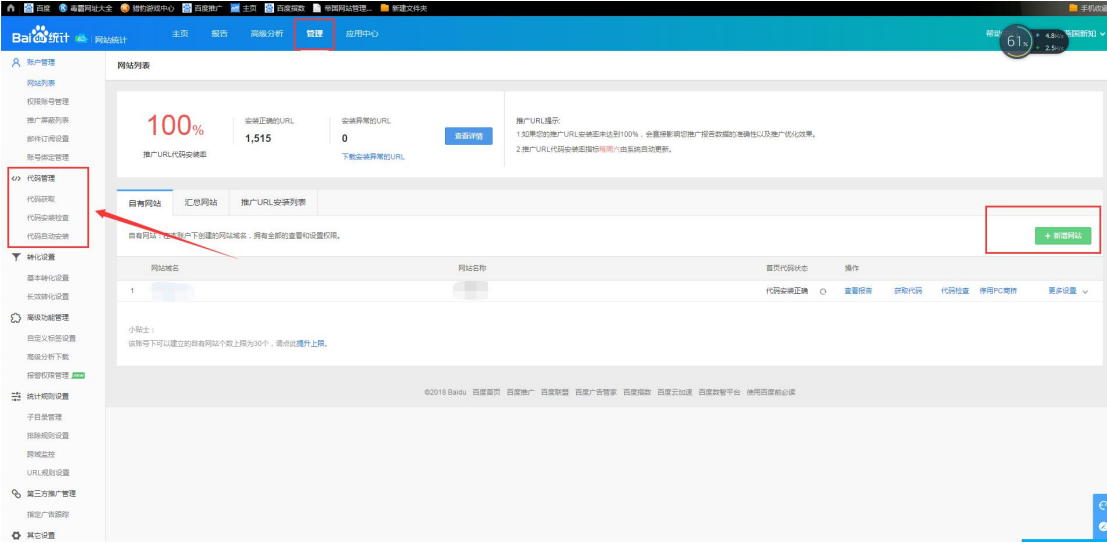The width and height of the screenshot is (1107, 543).
Task: Click the home icon in the bookmarks bar
Action: pyautogui.click(x=10, y=8)
